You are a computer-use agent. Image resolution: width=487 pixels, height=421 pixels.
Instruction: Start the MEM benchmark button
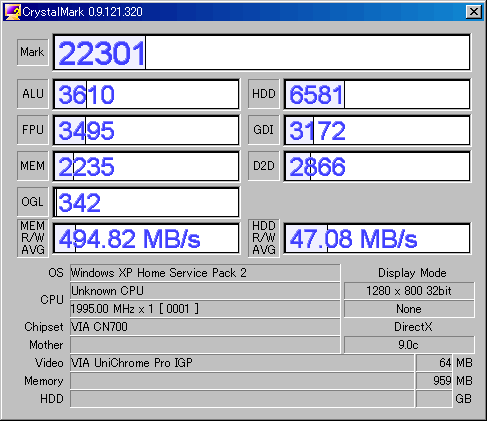click(x=33, y=165)
